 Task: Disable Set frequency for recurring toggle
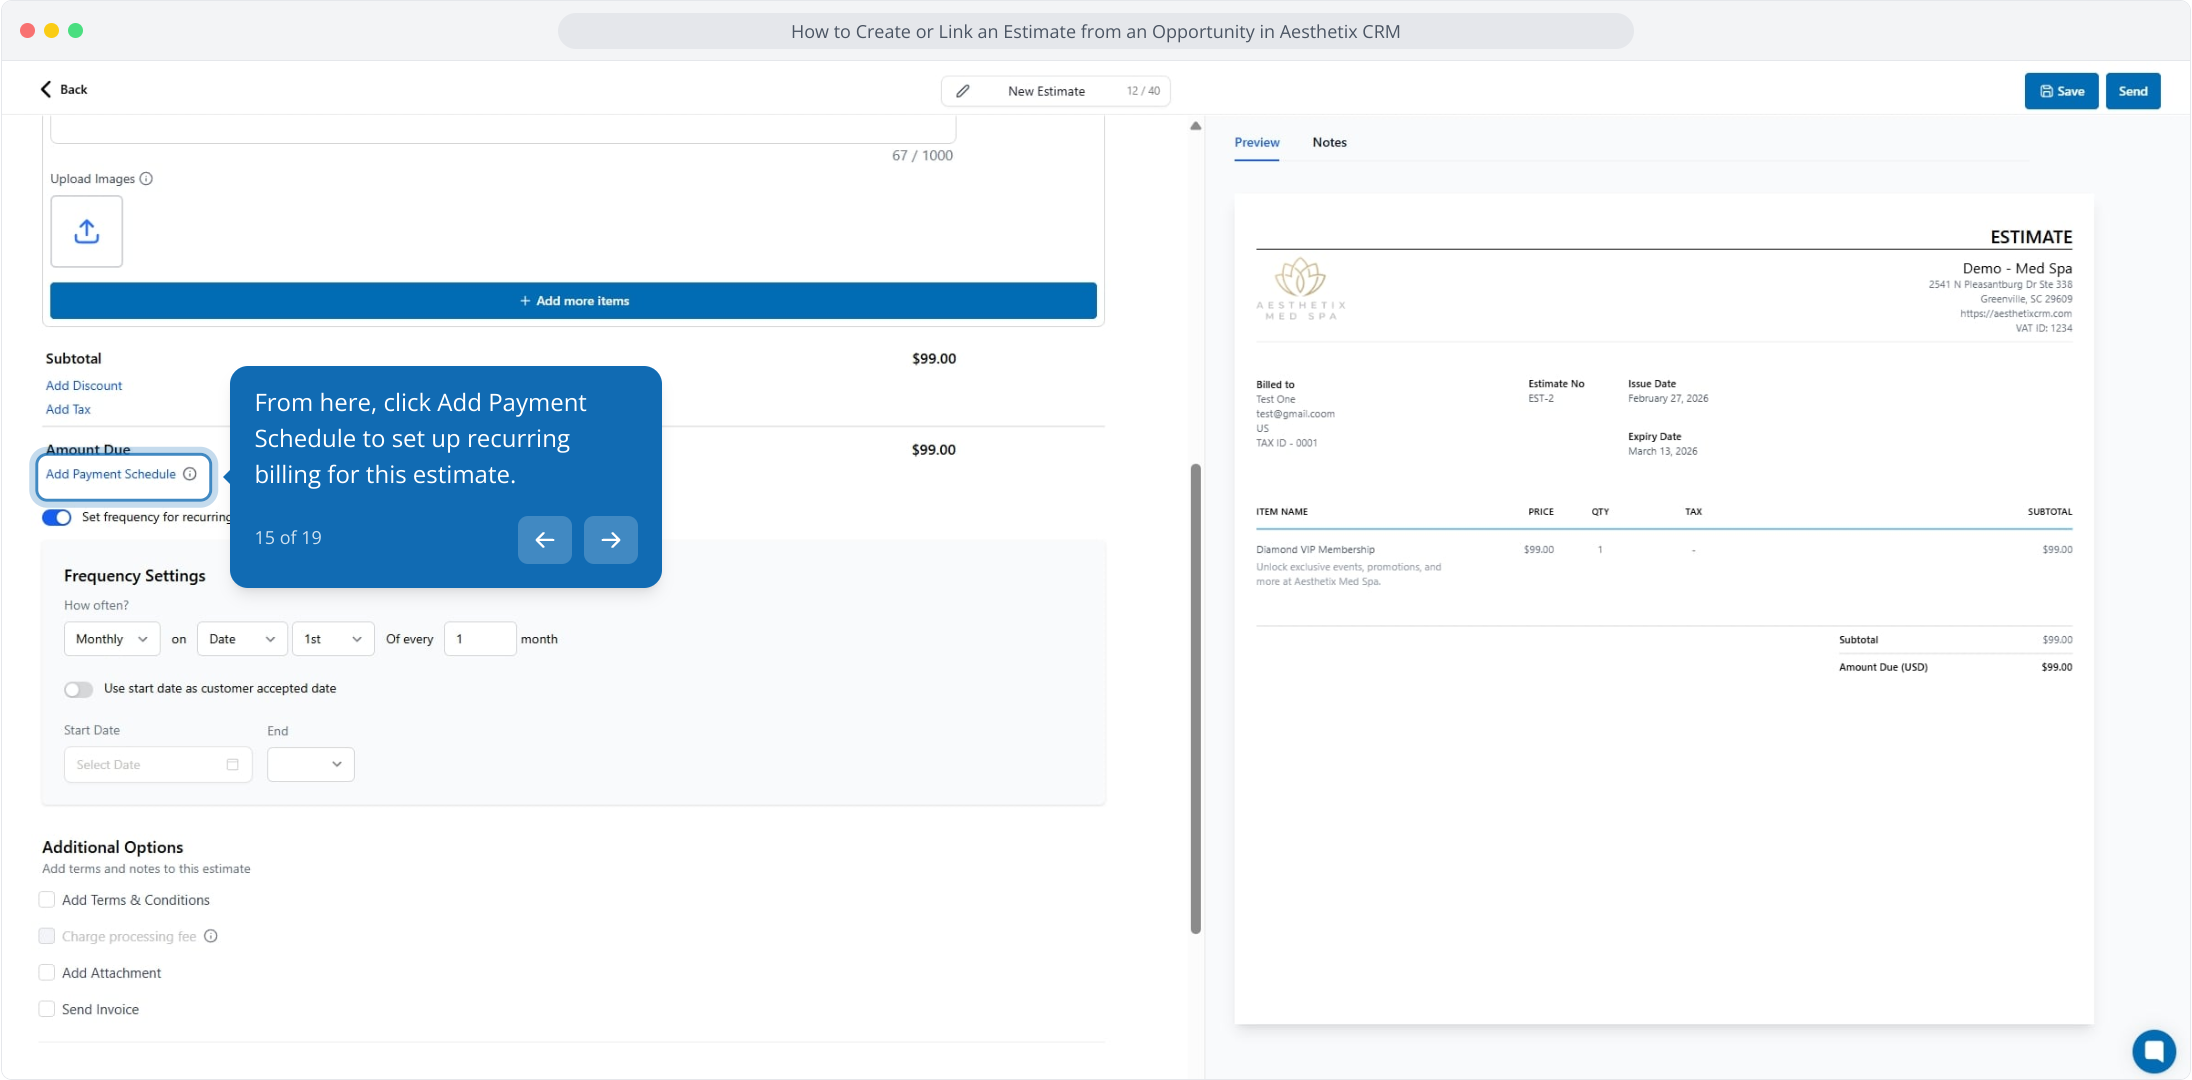(57, 517)
